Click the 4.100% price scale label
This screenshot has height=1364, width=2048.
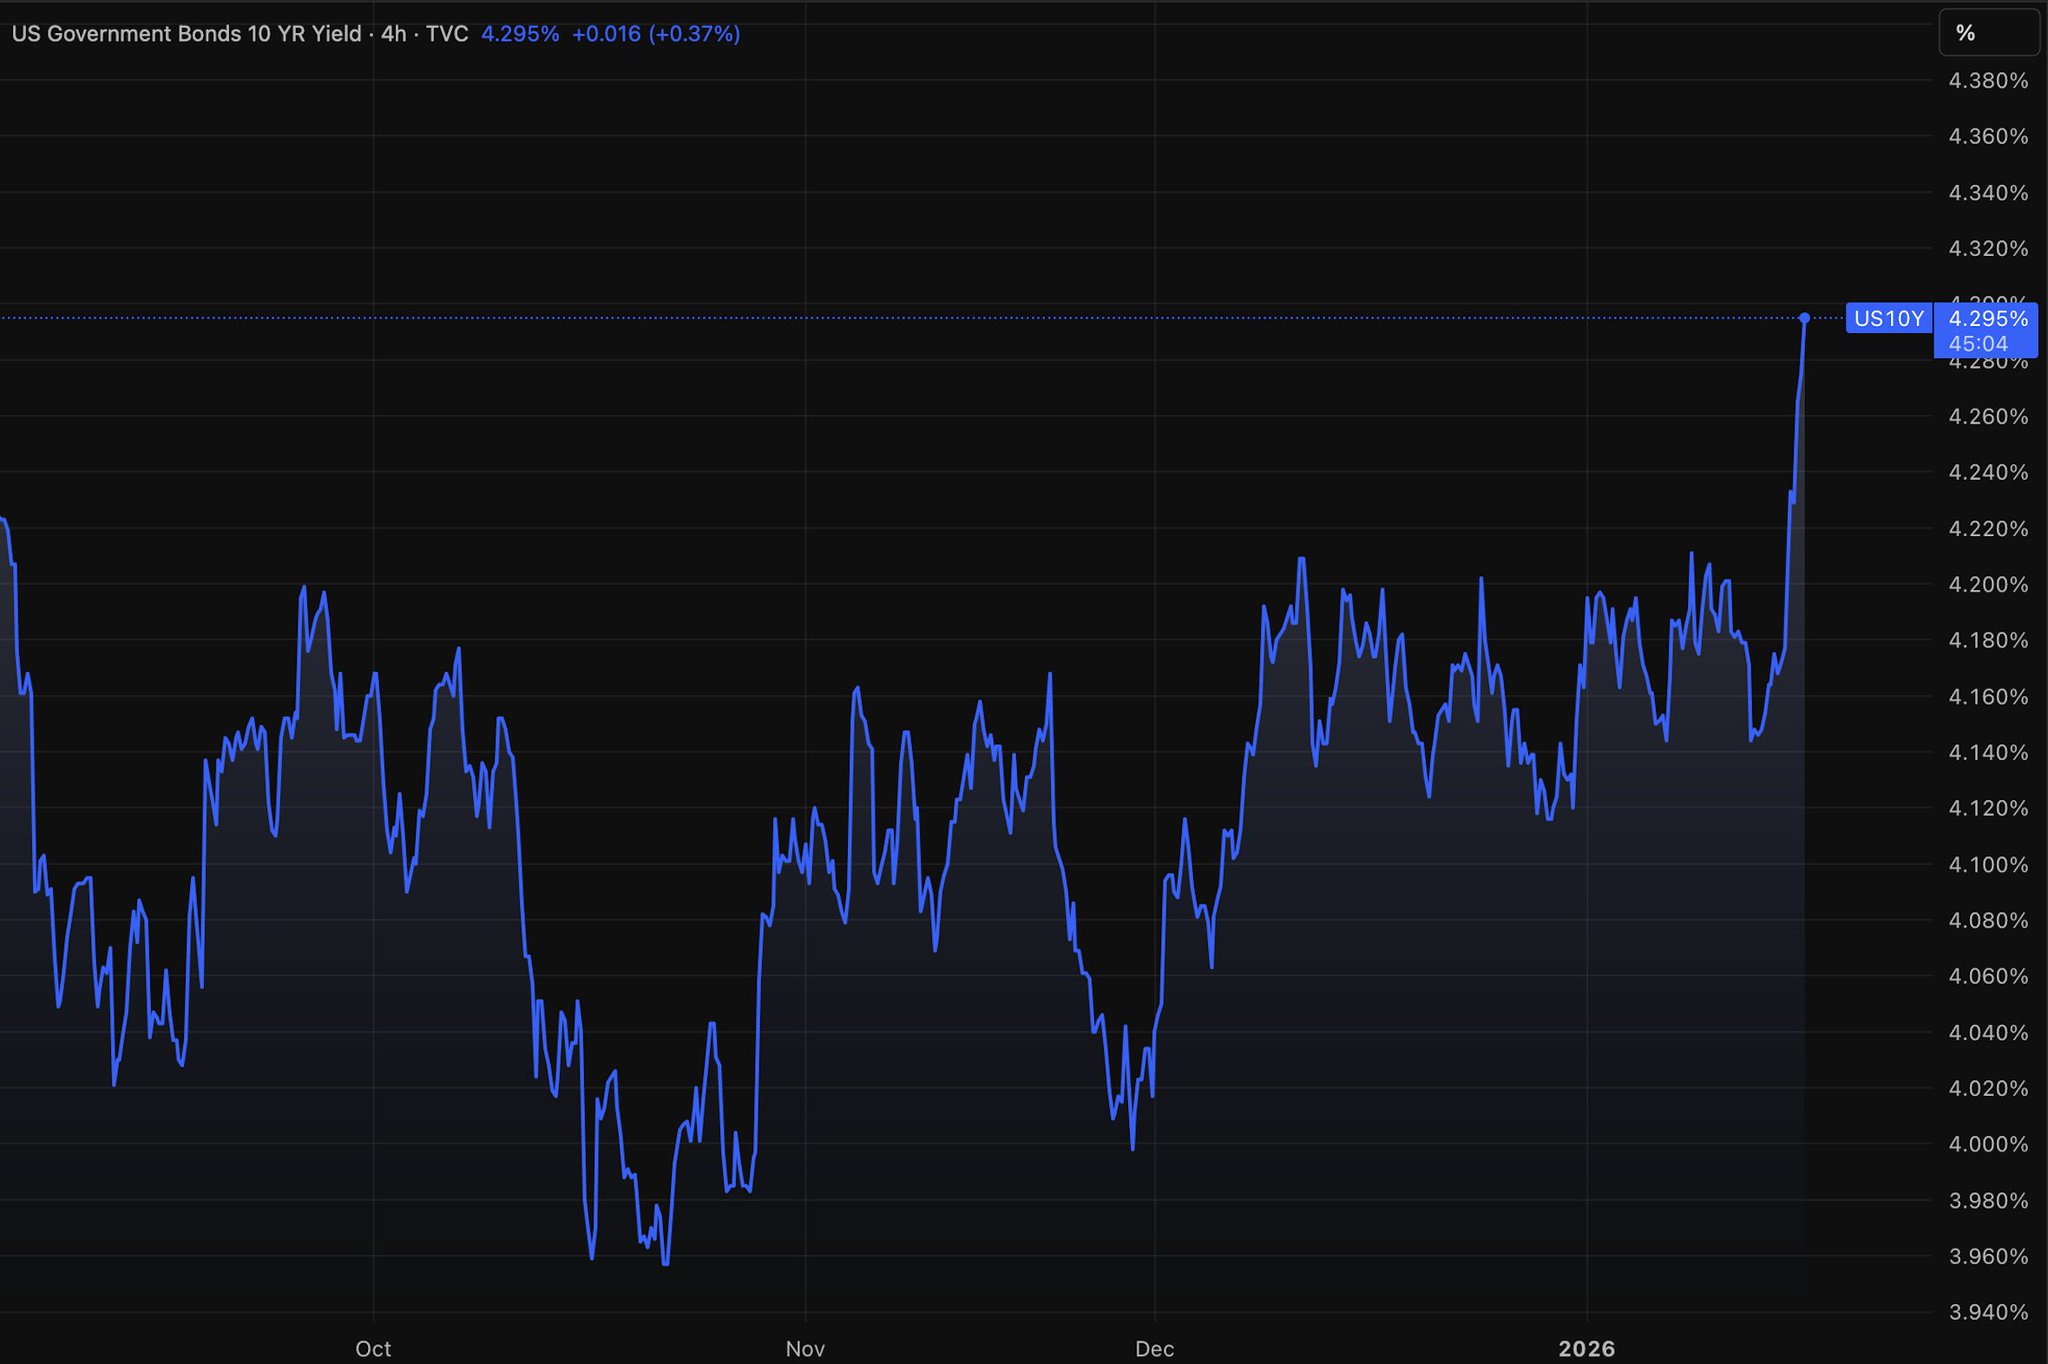pyautogui.click(x=1988, y=864)
